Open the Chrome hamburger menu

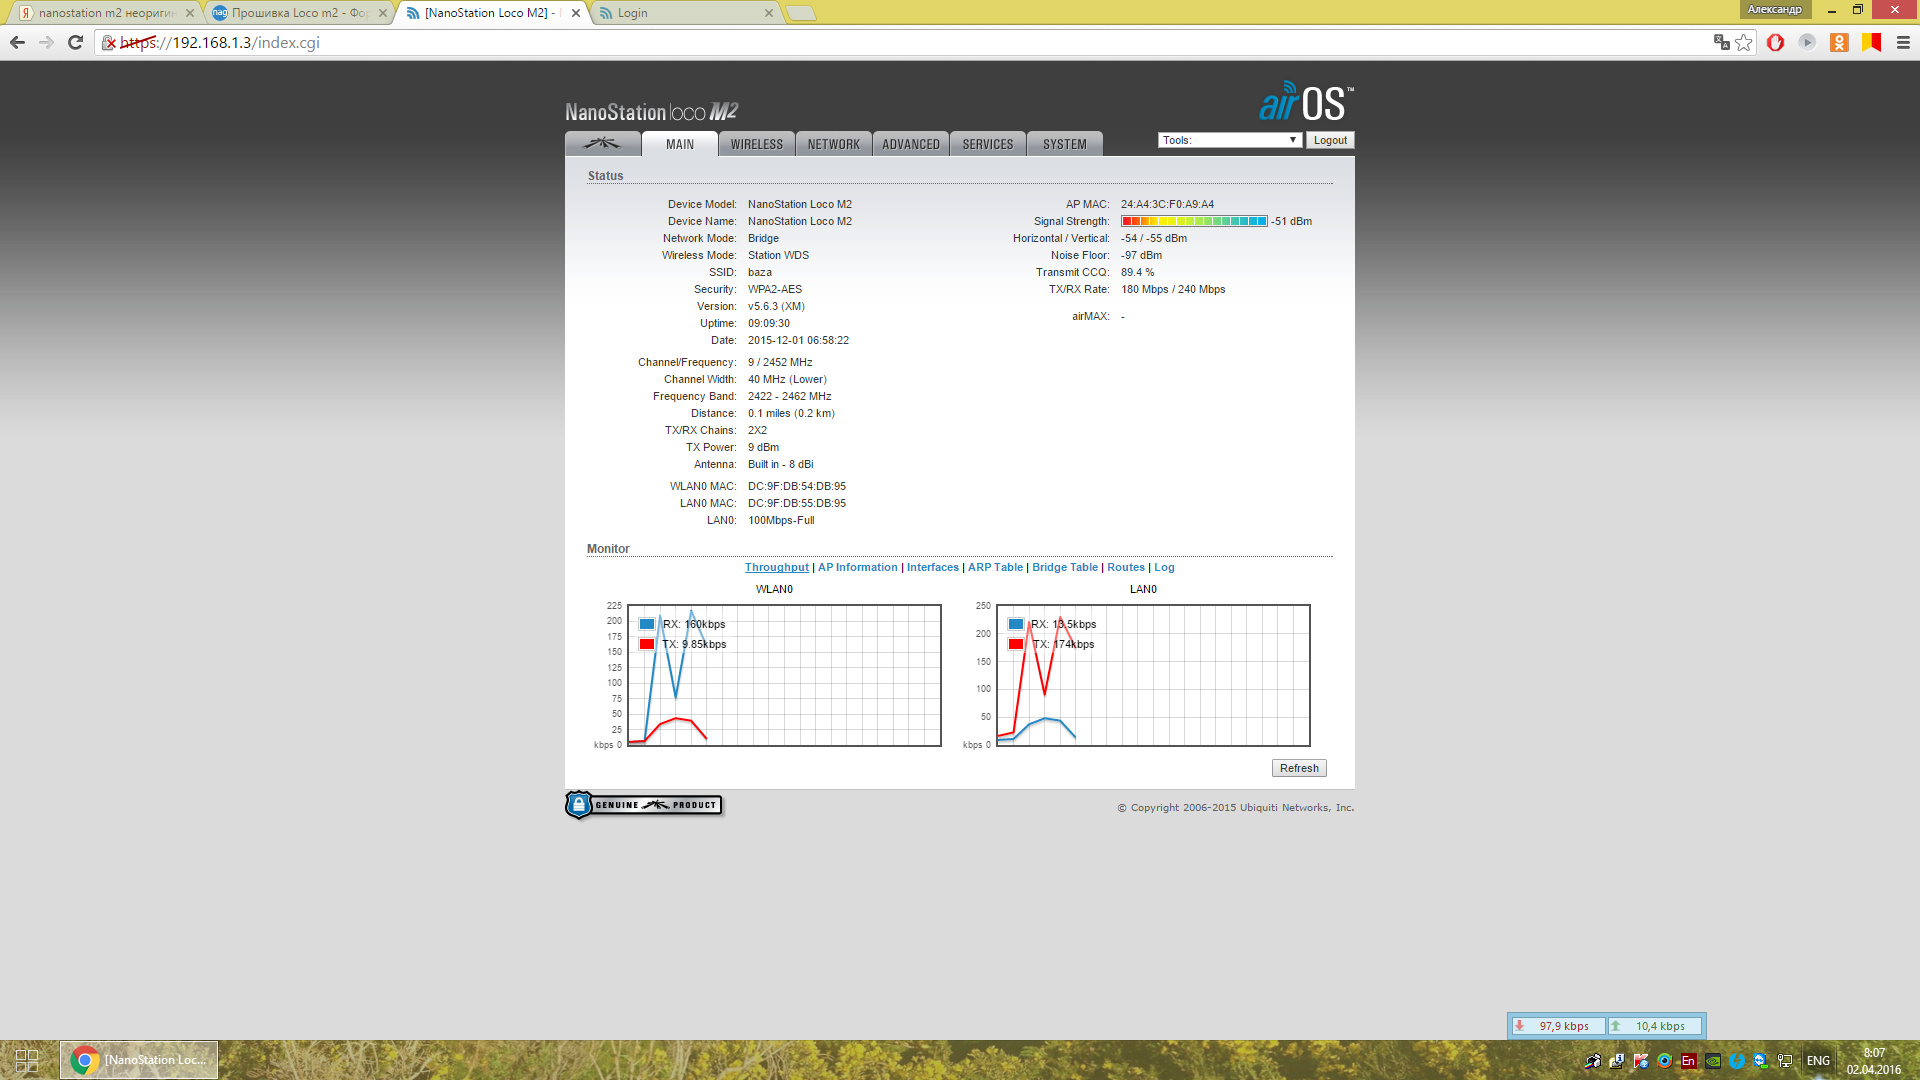[x=1903, y=42]
